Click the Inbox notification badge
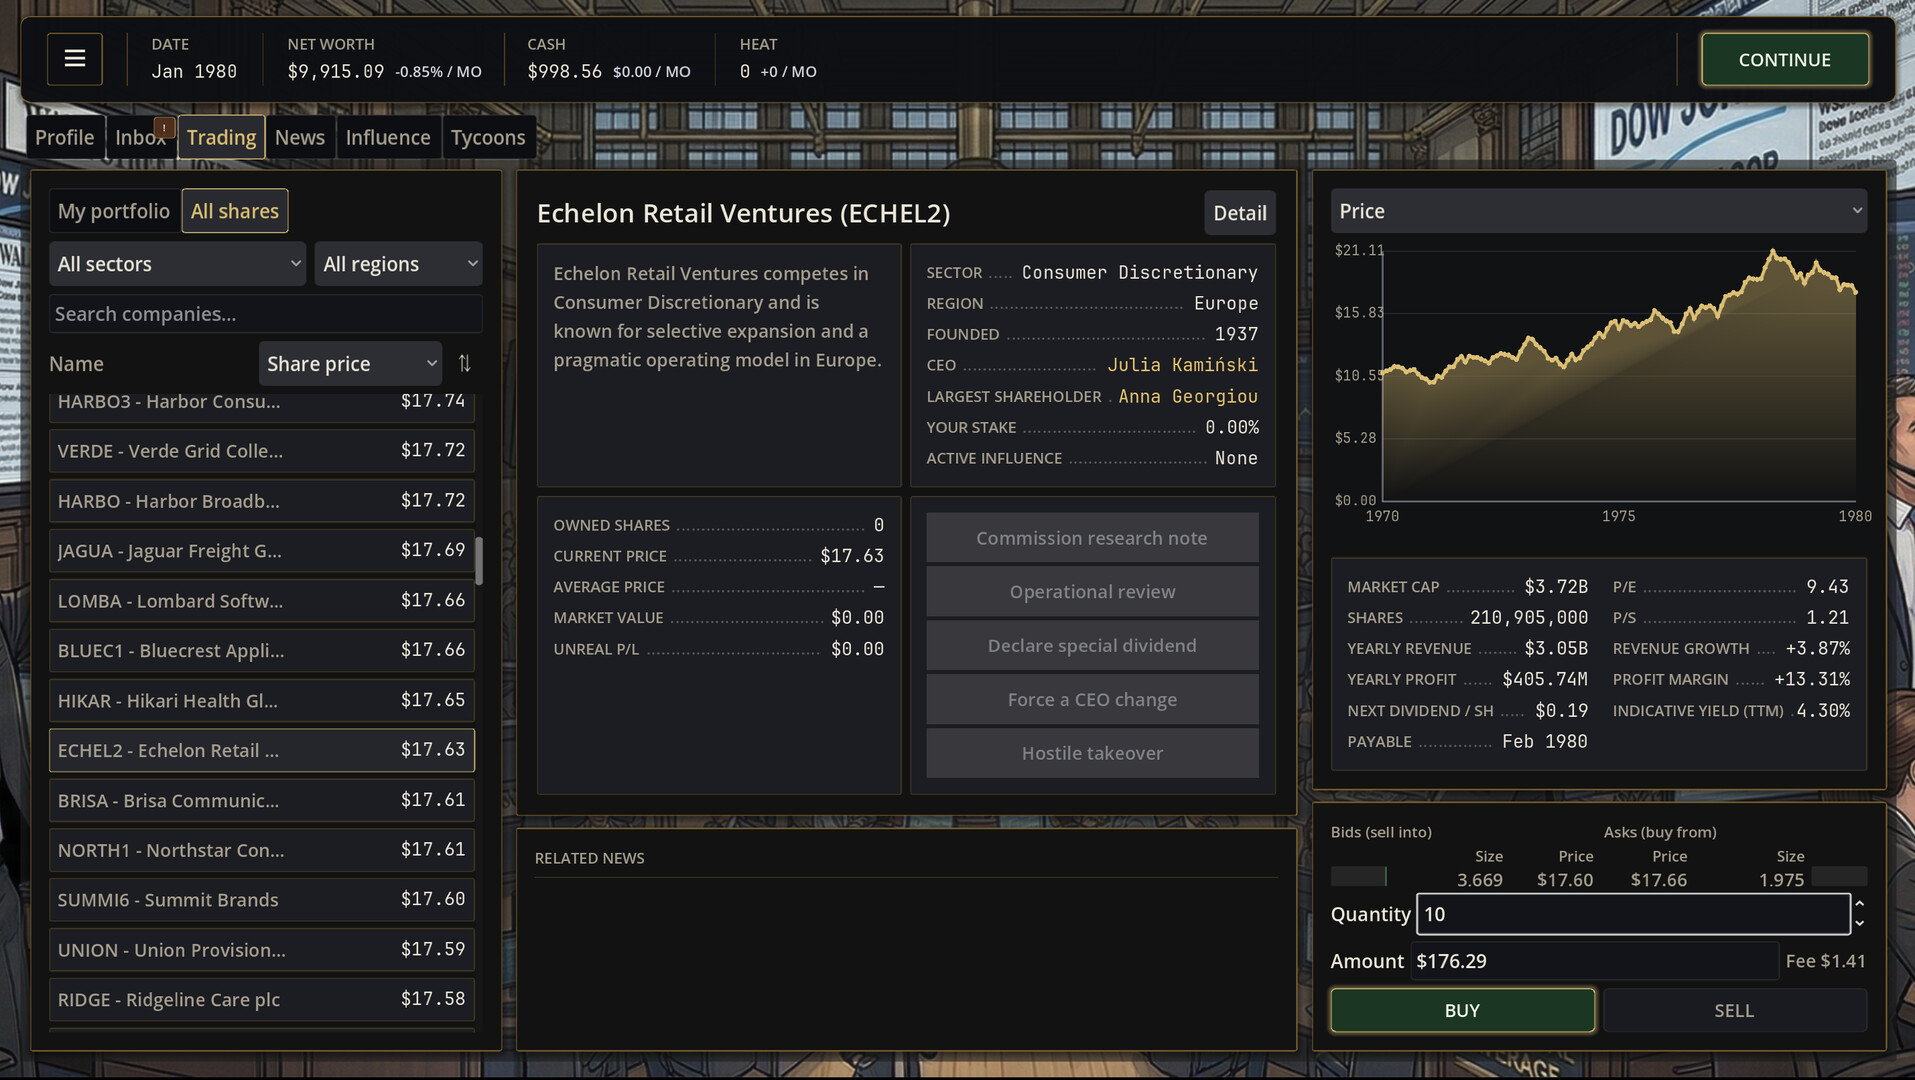Screen dimensions: 1915x1080 pos(165,127)
